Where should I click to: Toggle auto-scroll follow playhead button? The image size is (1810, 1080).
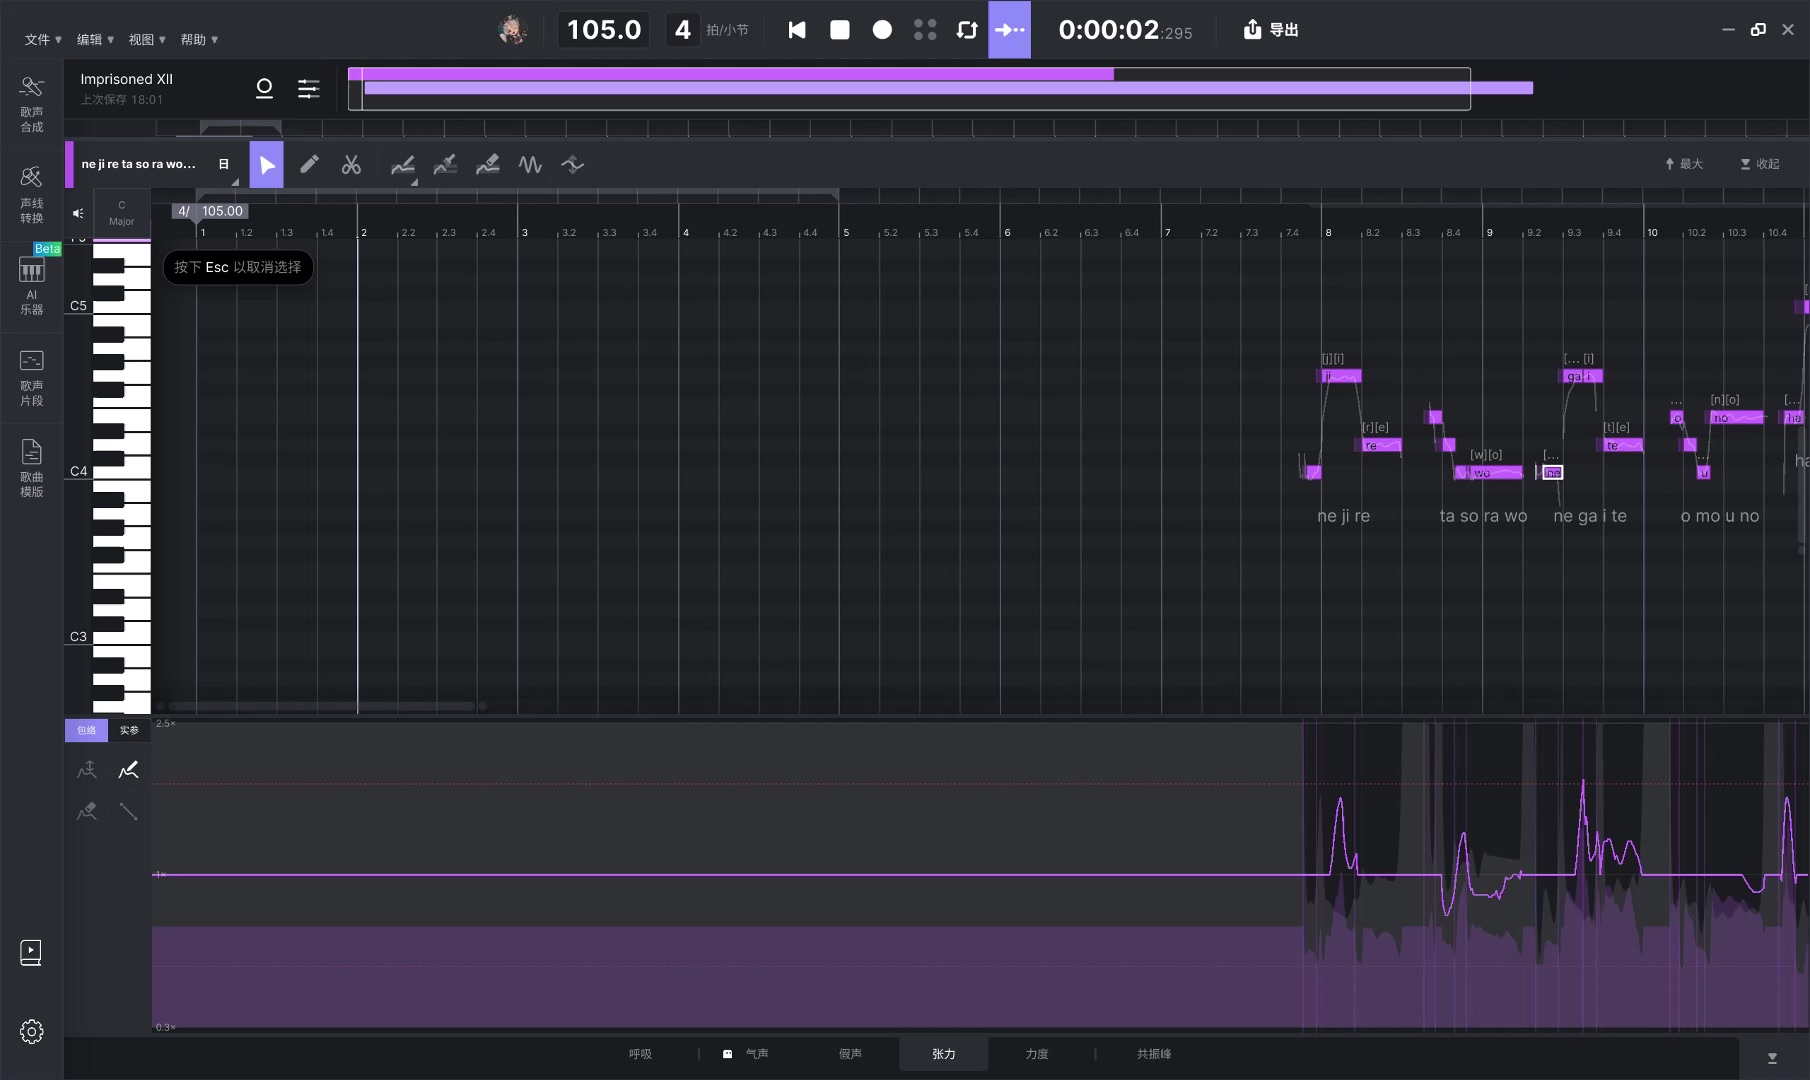point(1009,30)
